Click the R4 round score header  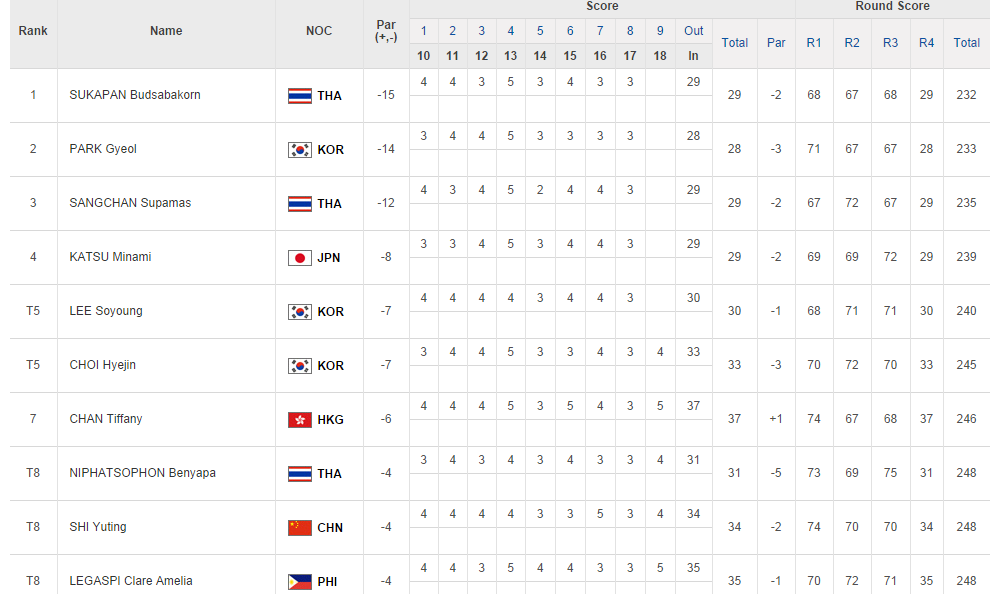pyautogui.click(x=926, y=43)
